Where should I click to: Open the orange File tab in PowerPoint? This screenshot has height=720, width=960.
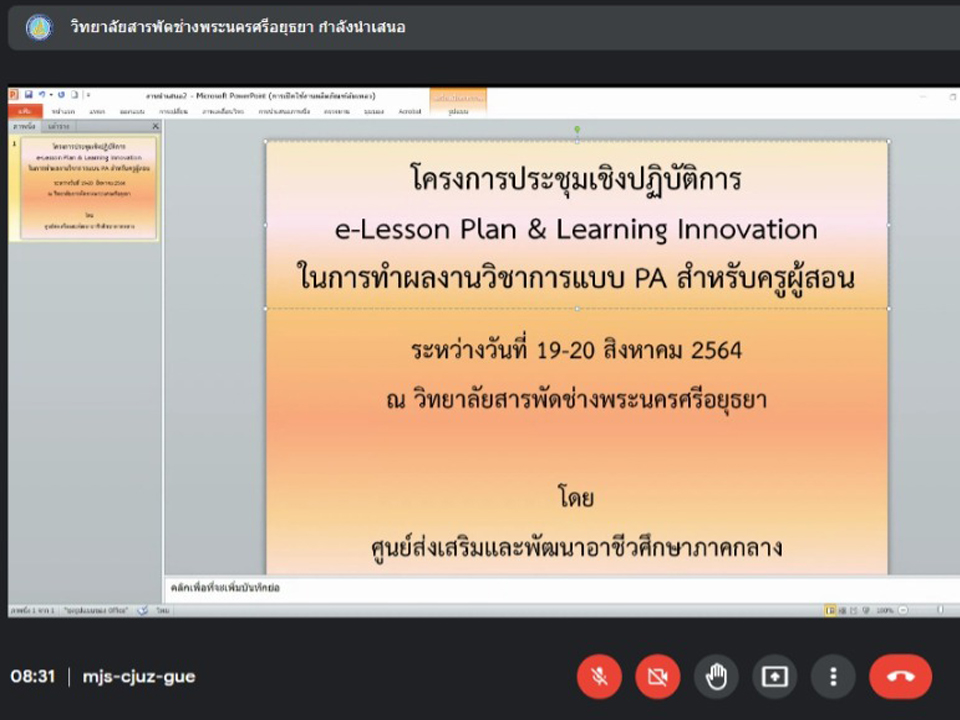[x=24, y=111]
